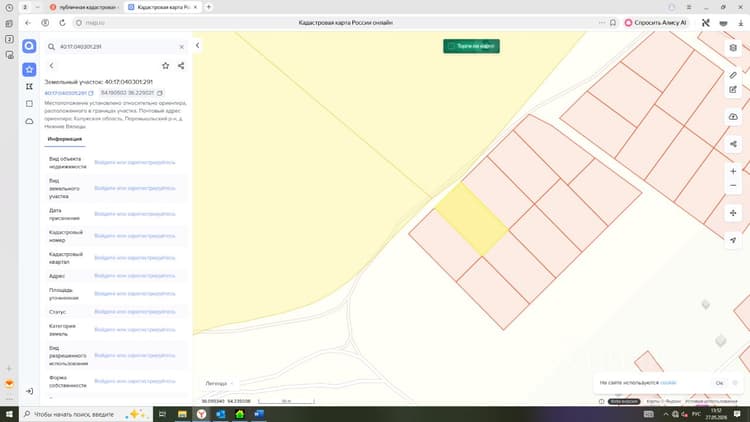
Task: Click the cadastral number link 40:17:040301:291
Action: [x=66, y=93]
